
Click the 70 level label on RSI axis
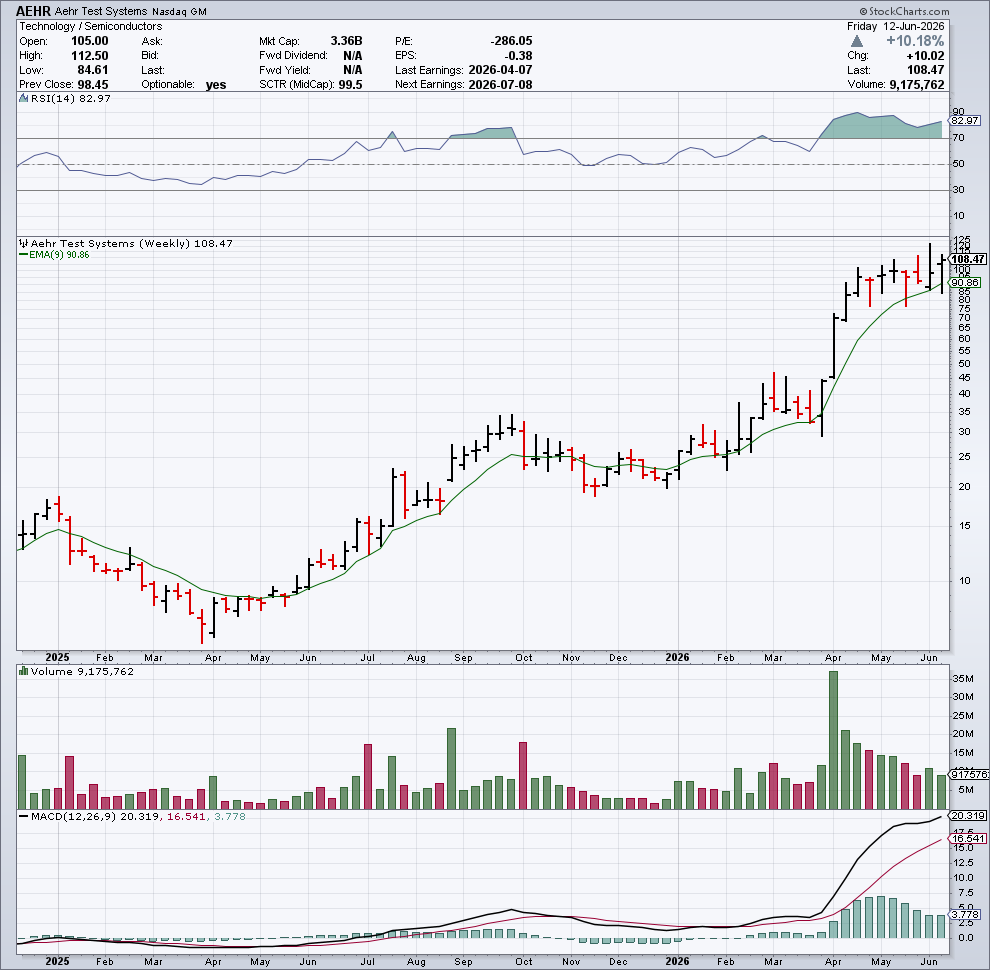click(x=958, y=138)
